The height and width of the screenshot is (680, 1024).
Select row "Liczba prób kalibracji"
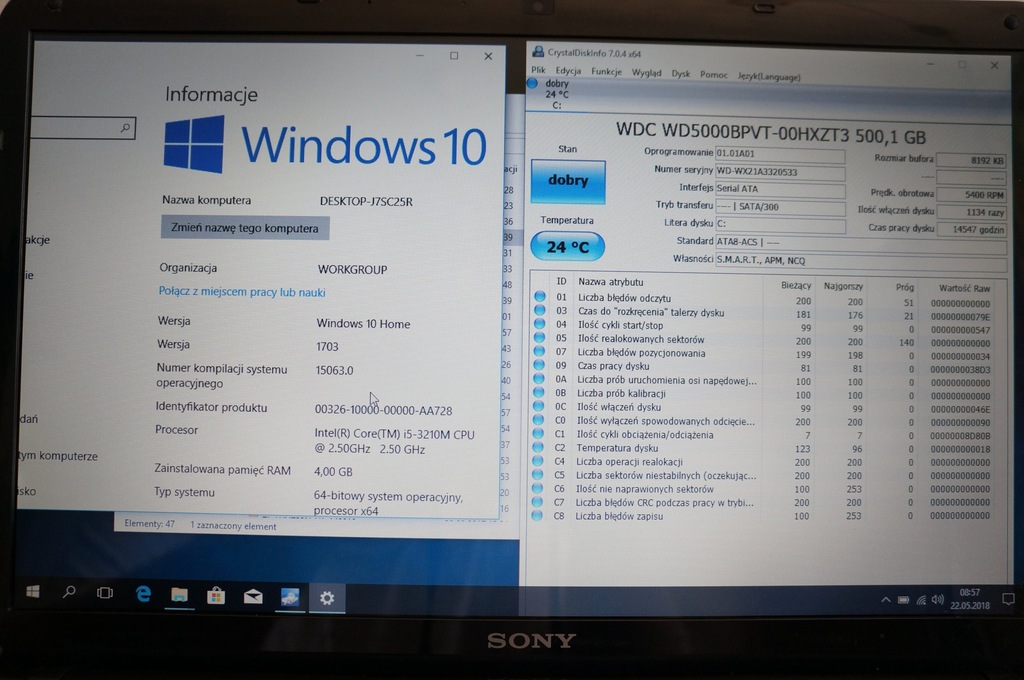coord(764,395)
